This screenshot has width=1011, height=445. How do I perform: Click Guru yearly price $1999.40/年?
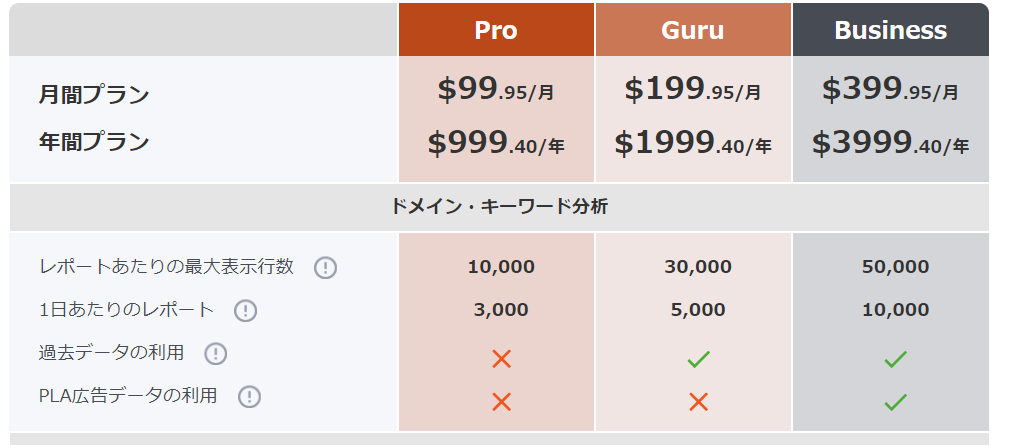pos(693,143)
